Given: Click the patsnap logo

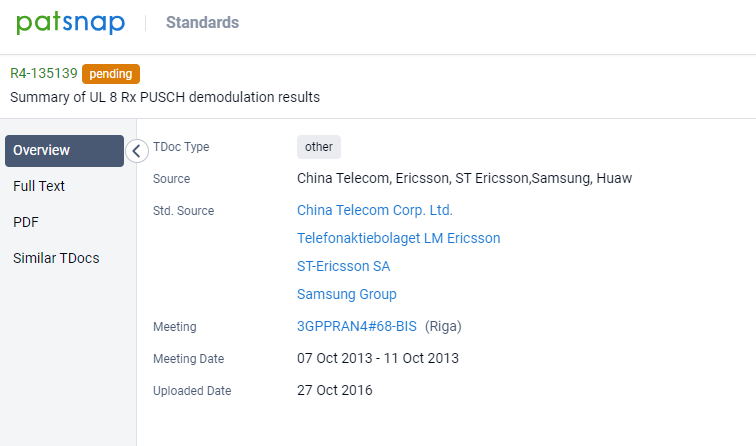Looking at the screenshot, I should point(70,22).
